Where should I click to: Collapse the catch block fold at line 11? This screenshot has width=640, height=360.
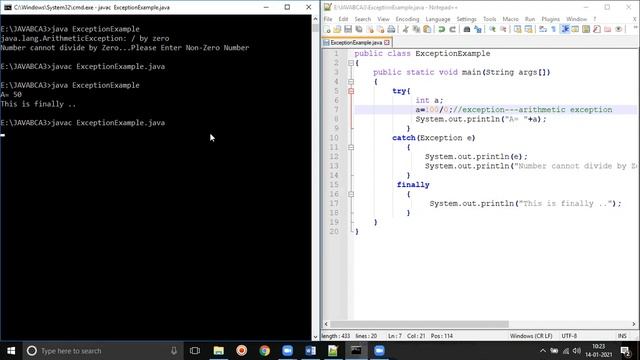pos(351,147)
